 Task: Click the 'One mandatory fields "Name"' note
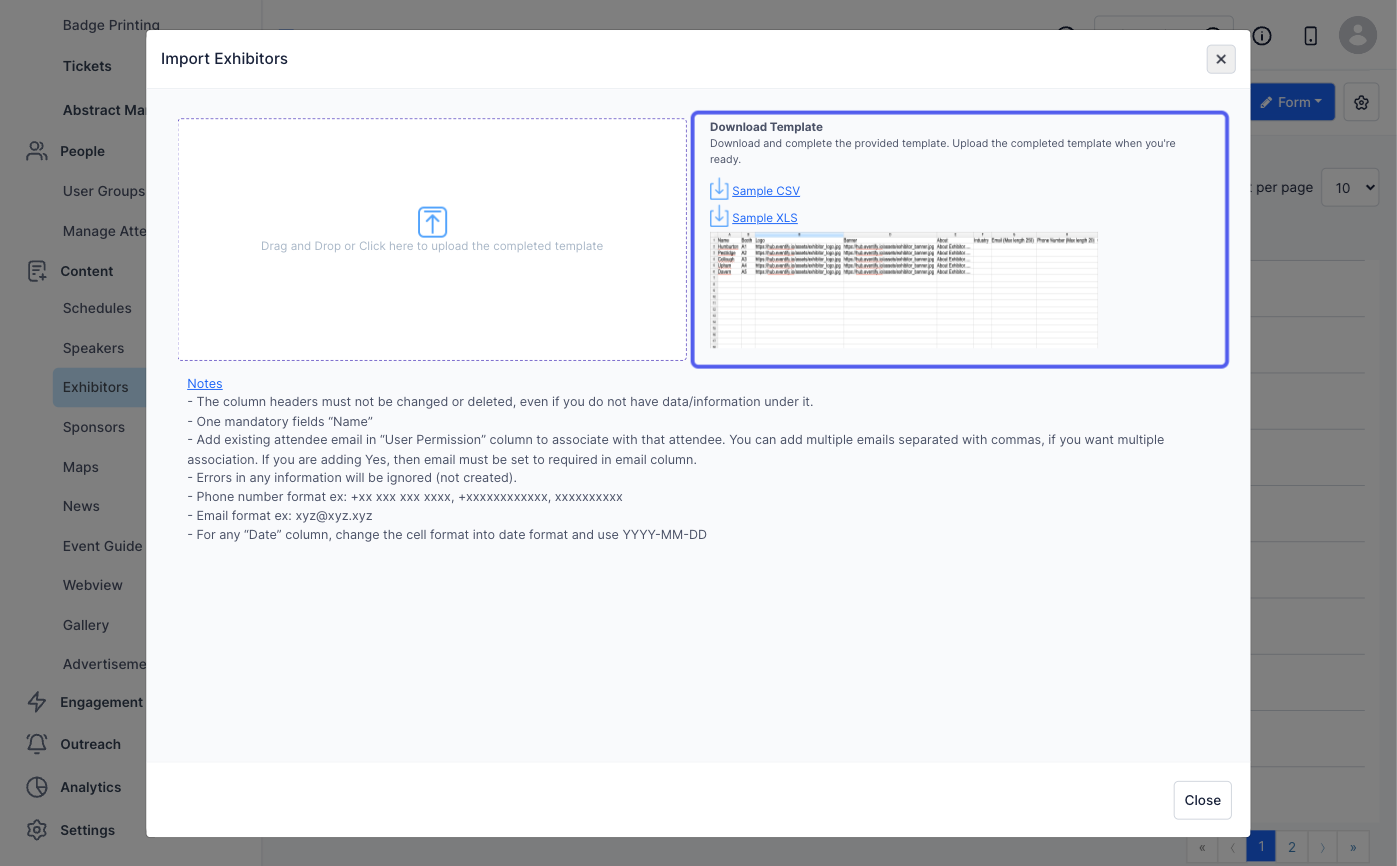tap(280, 421)
